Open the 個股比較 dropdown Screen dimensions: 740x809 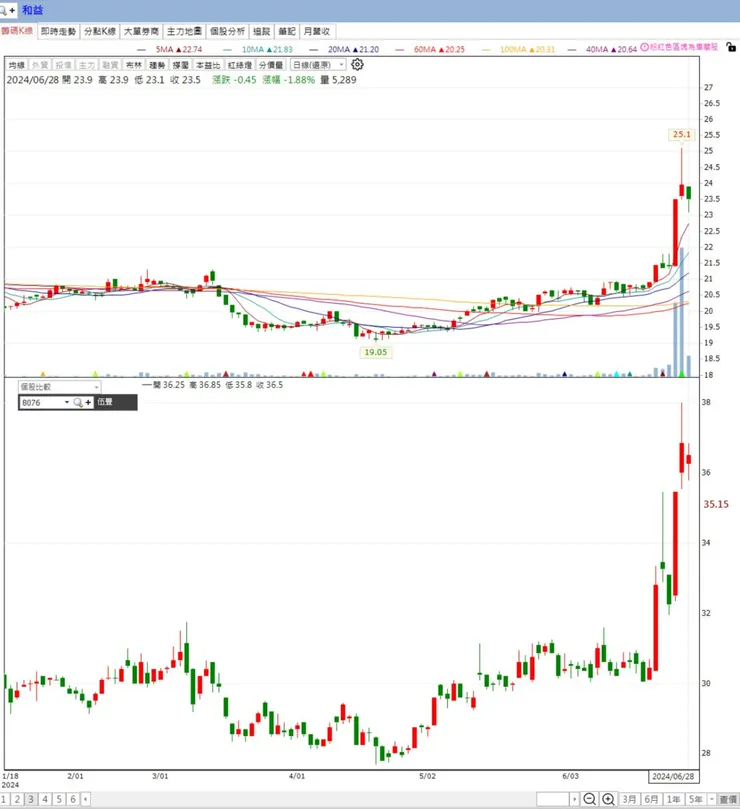pos(59,386)
